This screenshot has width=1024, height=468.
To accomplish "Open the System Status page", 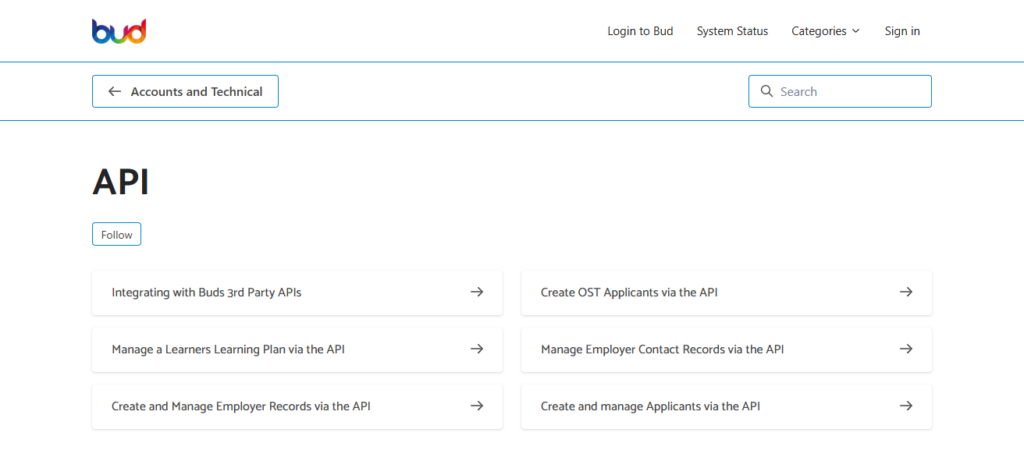I will 732,31.
